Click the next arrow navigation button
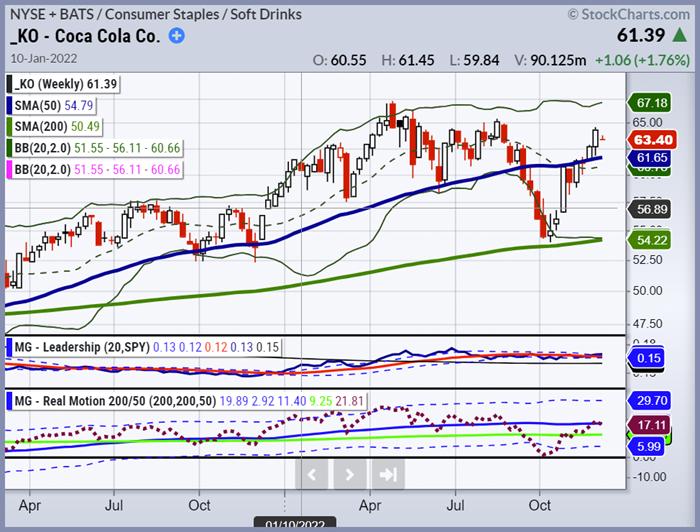Screen dimensions: 700x532 (350, 472)
